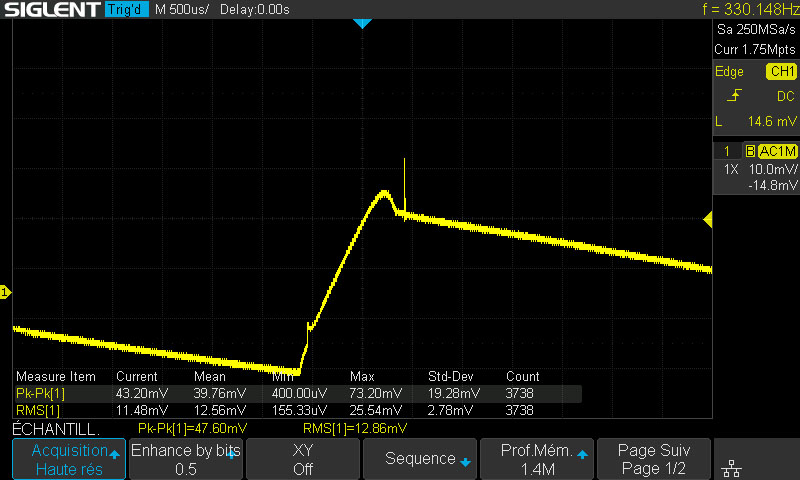Toggle the XY Off mode

pyautogui.click(x=303, y=459)
